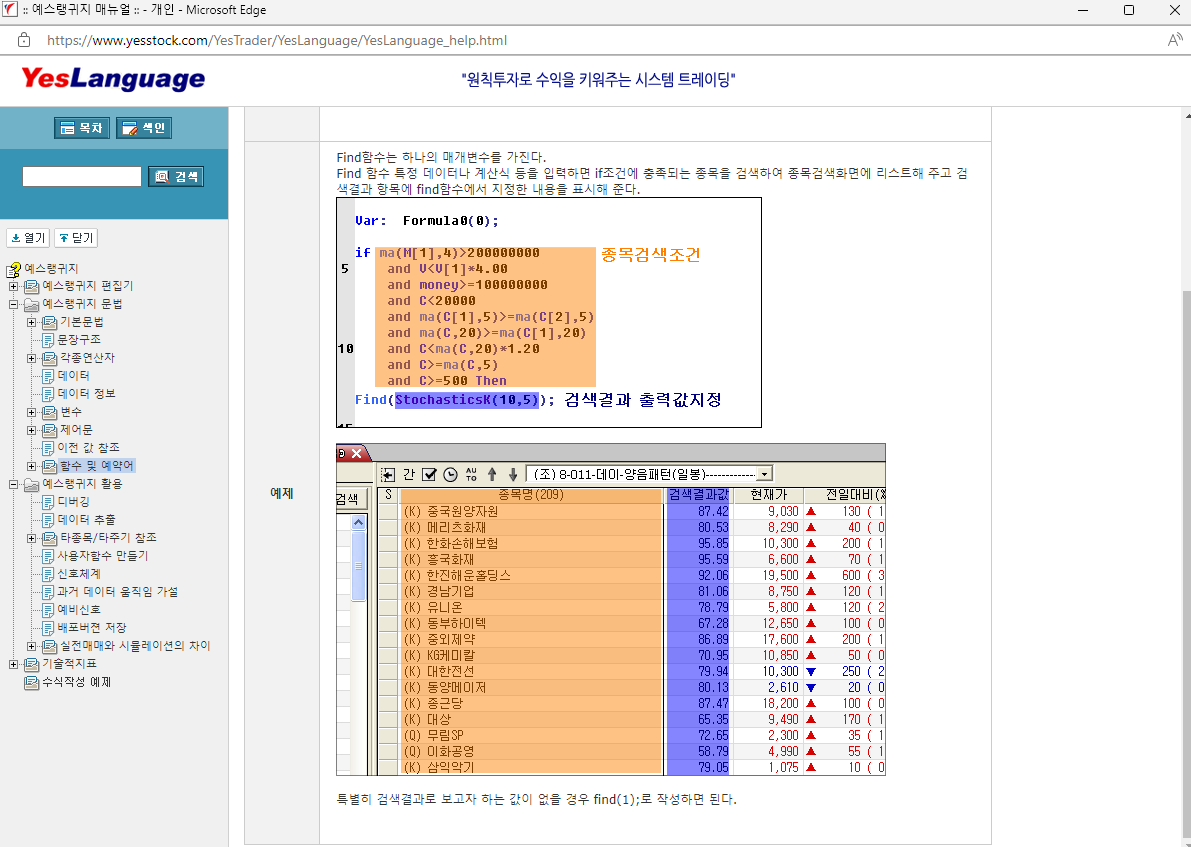Click the up arrow icon in screenshot toolbar

tap(492, 474)
